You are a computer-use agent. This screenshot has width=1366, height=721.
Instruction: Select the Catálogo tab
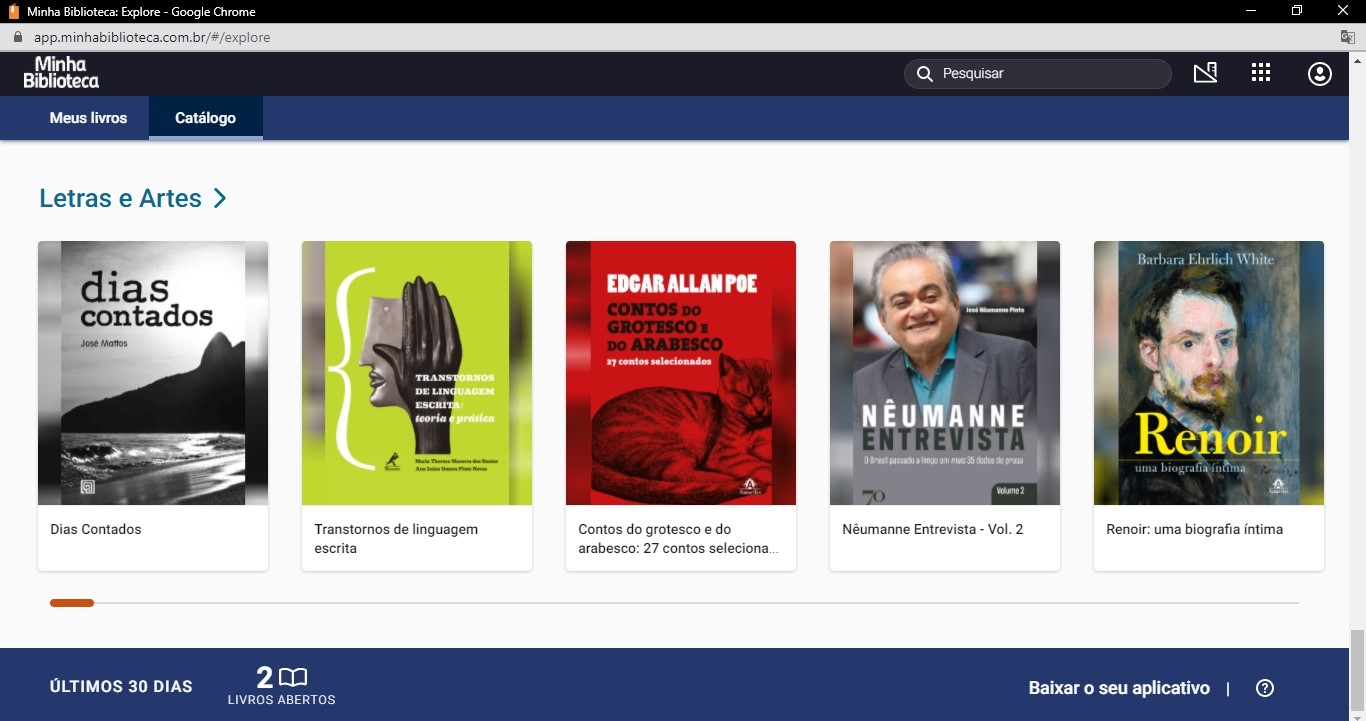205,118
